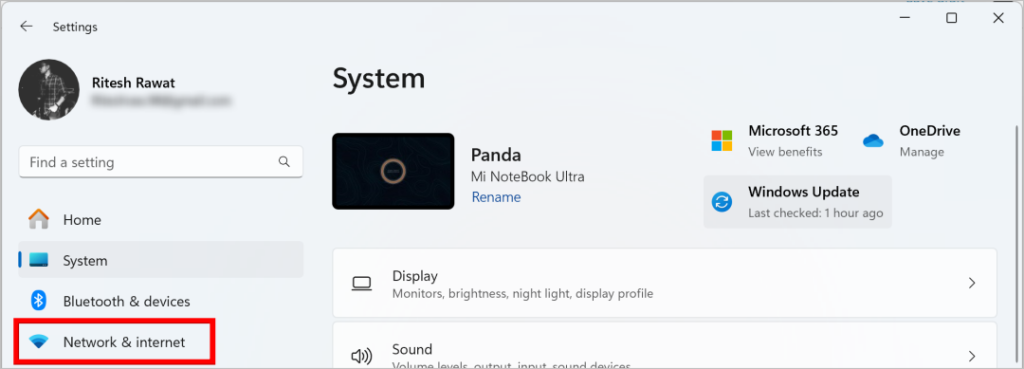
Task: Click the Bluetooth icon
Action: [39, 301]
